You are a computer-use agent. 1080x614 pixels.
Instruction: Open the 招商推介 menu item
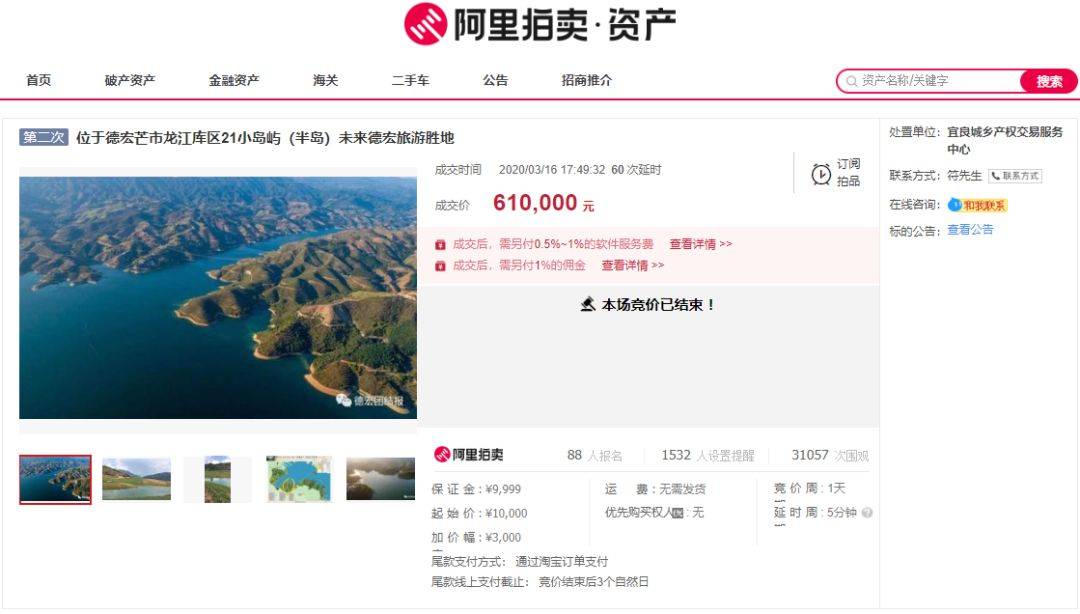tap(586, 80)
